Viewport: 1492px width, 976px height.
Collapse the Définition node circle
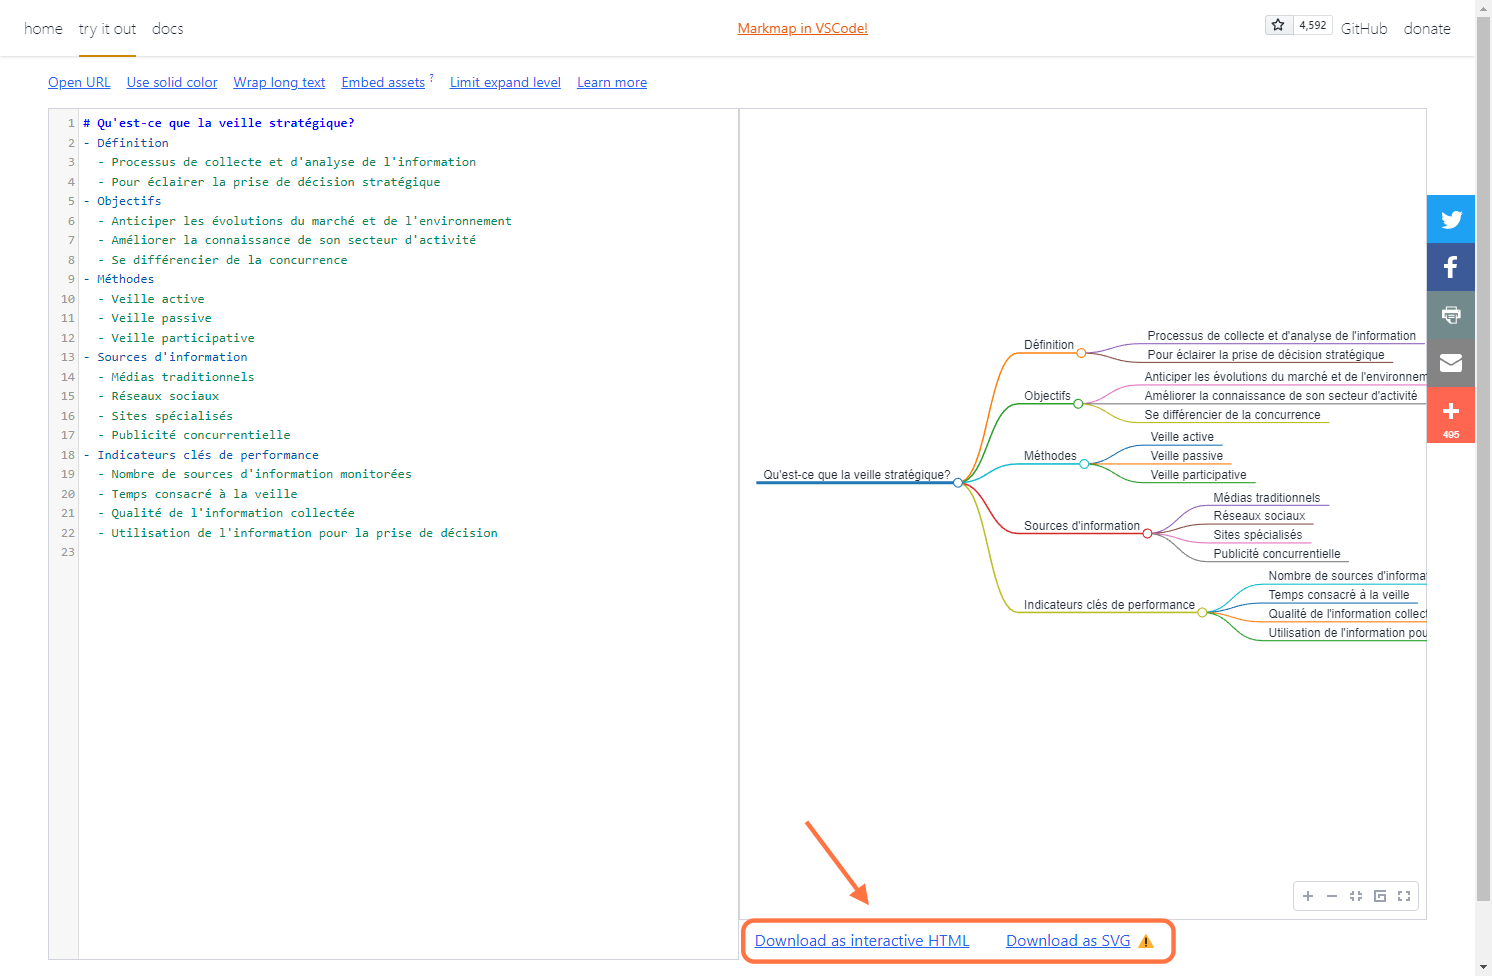1081,353
